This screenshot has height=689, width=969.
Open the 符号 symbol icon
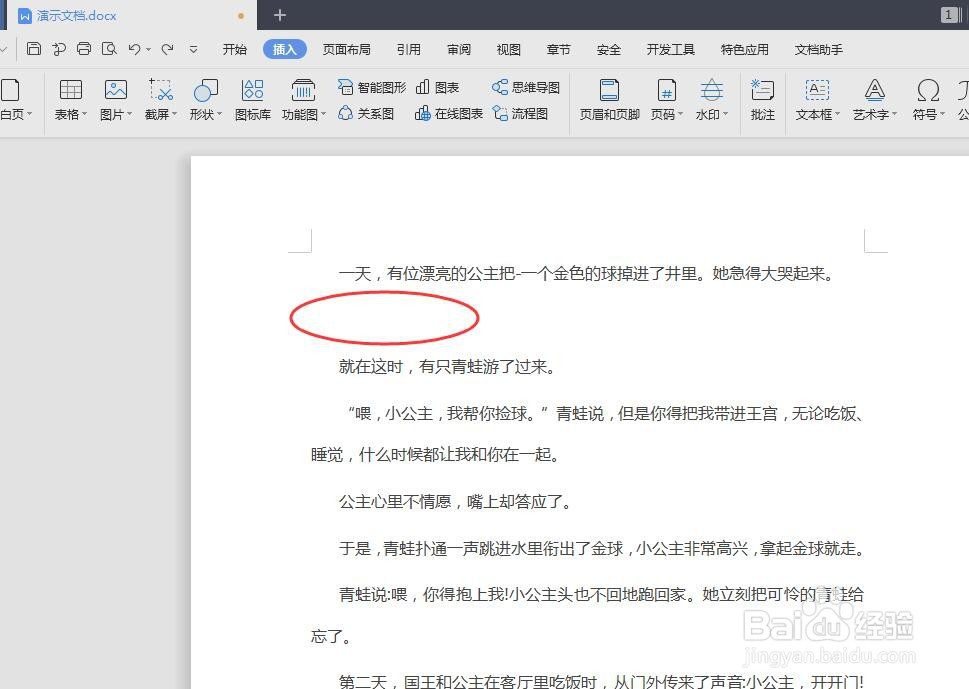point(928,90)
